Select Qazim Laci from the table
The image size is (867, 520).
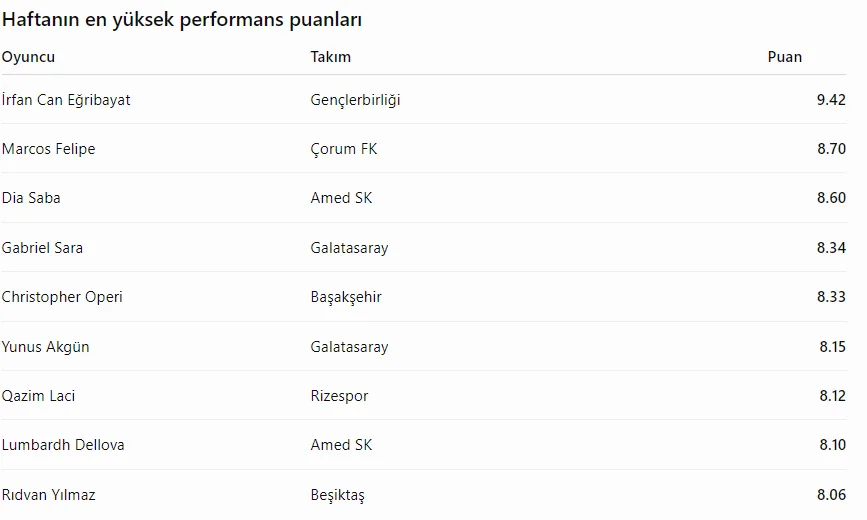click(38, 396)
